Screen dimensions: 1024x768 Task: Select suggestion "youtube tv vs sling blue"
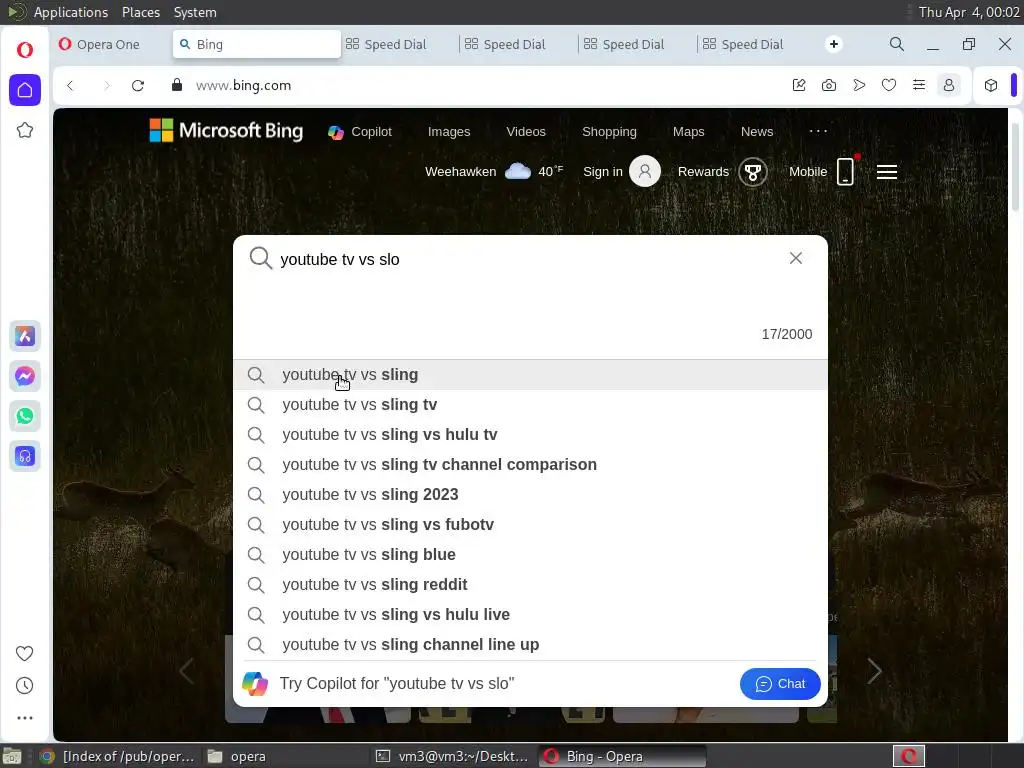(x=530, y=555)
